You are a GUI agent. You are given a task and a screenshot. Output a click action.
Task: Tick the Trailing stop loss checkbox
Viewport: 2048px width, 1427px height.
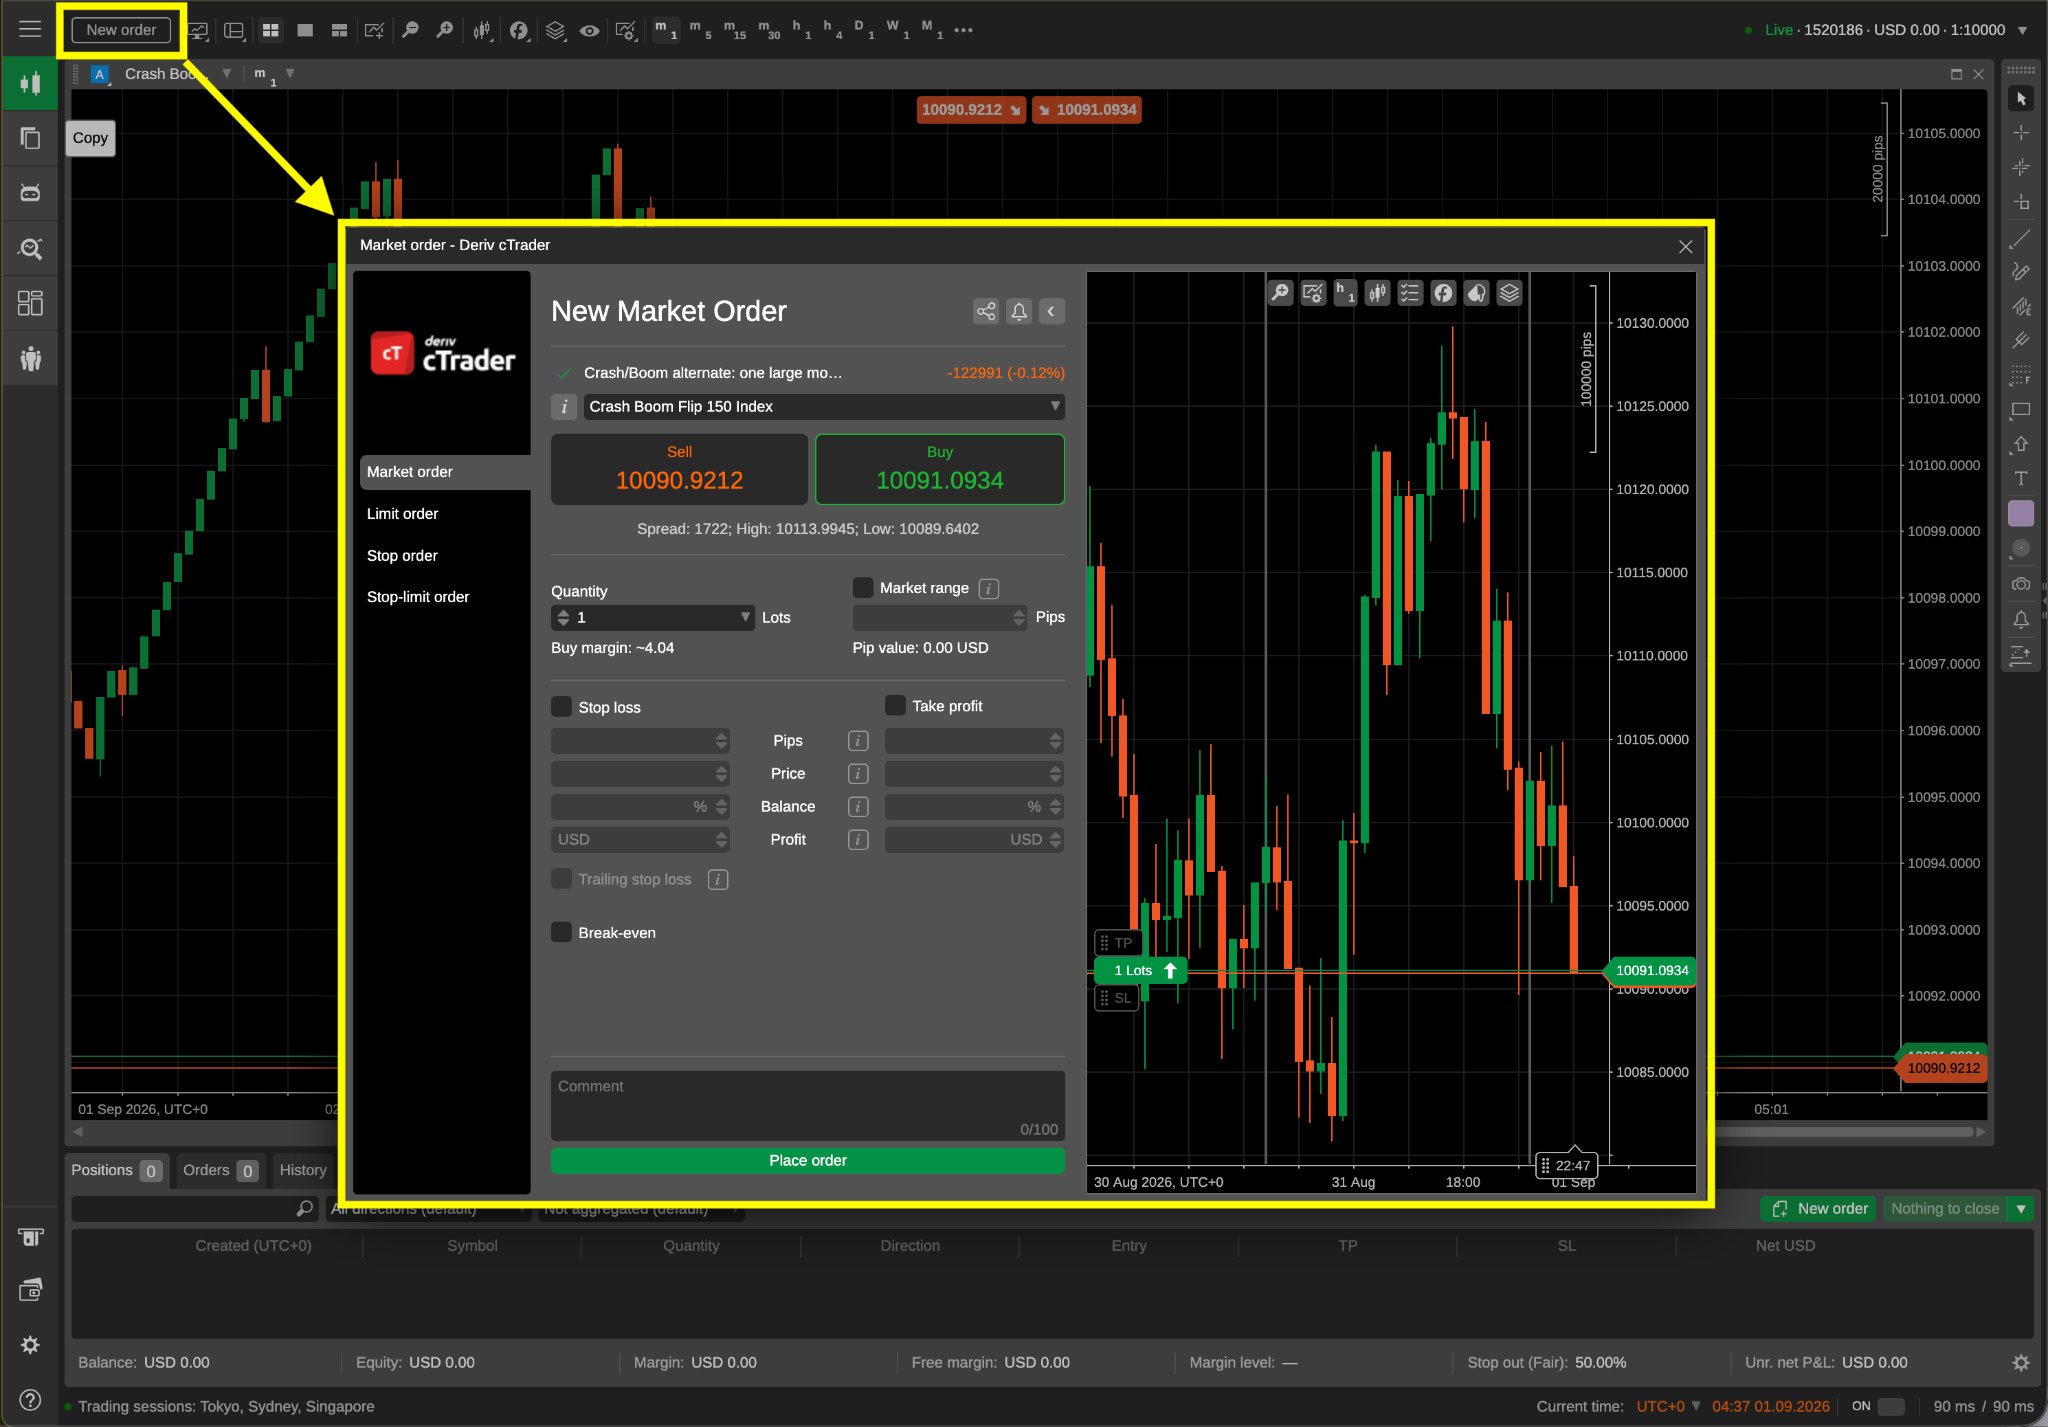(562, 879)
